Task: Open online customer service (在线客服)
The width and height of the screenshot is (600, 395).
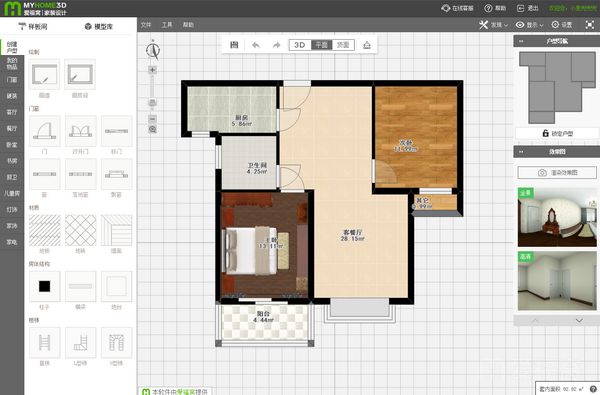Action: [457, 8]
